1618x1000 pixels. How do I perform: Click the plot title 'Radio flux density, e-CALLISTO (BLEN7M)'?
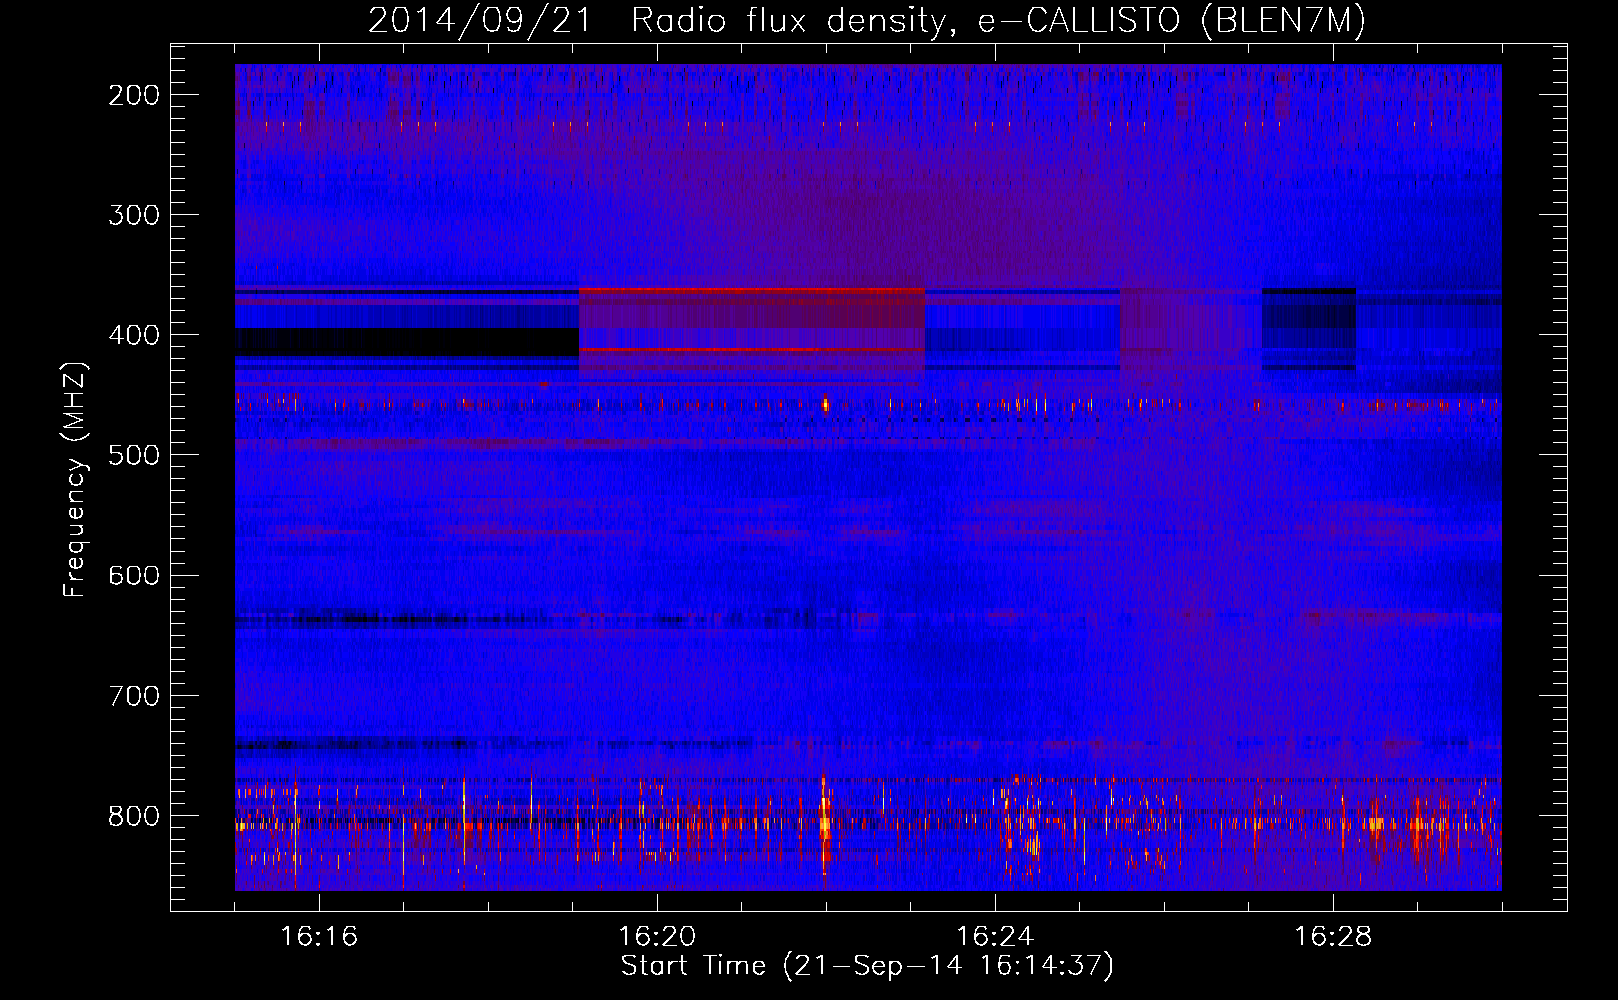(x=998, y=21)
